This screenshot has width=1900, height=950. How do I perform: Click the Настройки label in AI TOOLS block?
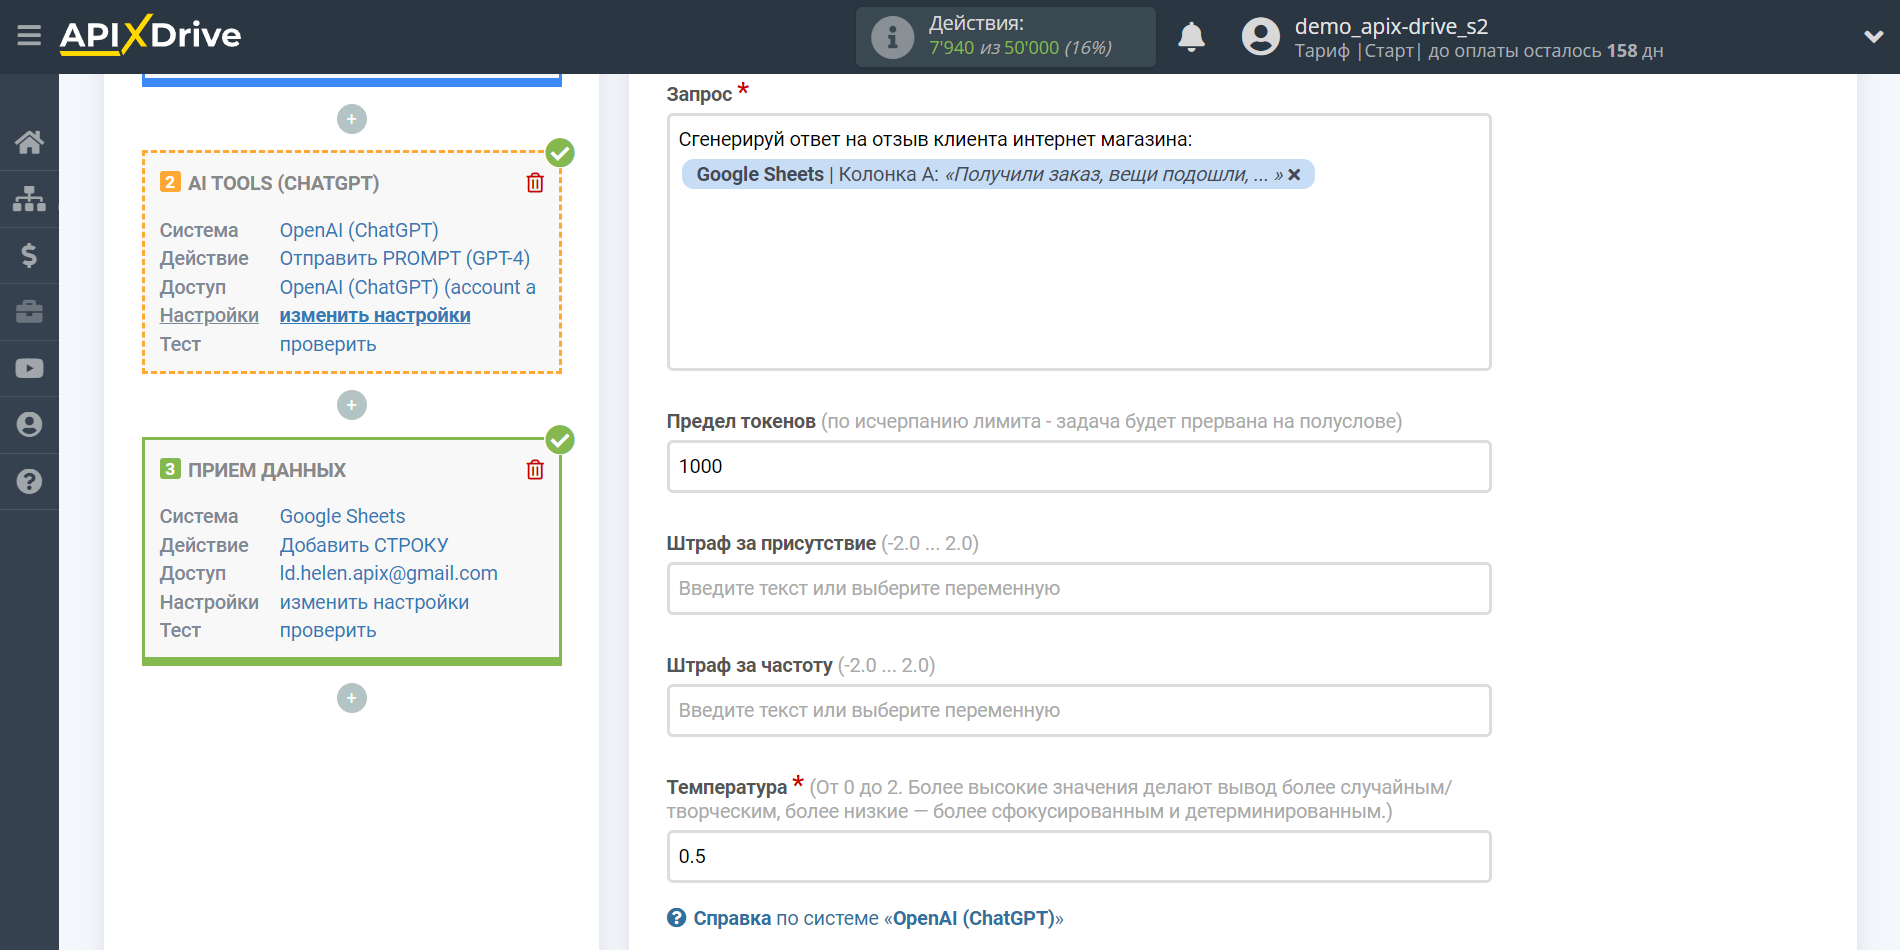point(209,315)
